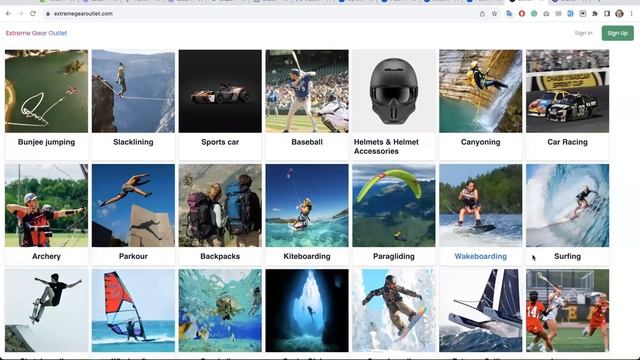Viewport: 640px width, 360px height.
Task: Open the sailing boat image
Action: (480, 310)
